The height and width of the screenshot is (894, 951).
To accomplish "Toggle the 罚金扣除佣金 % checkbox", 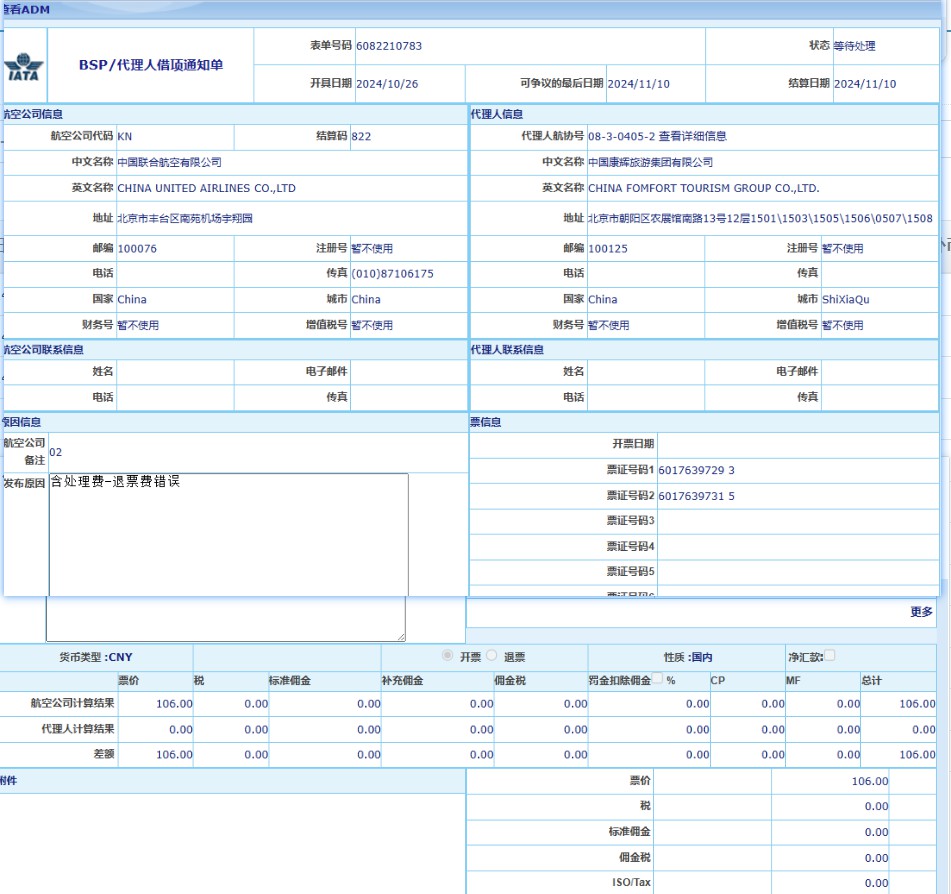I will coord(658,679).
